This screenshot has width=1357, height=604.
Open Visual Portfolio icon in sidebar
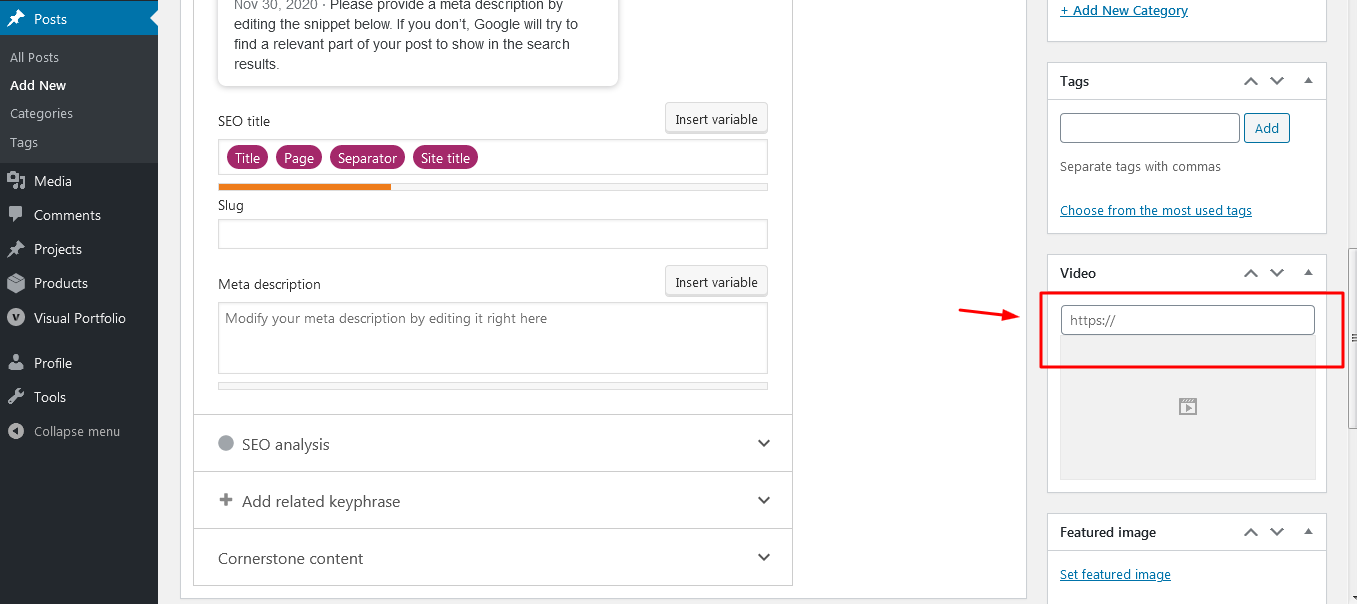pyautogui.click(x=16, y=318)
